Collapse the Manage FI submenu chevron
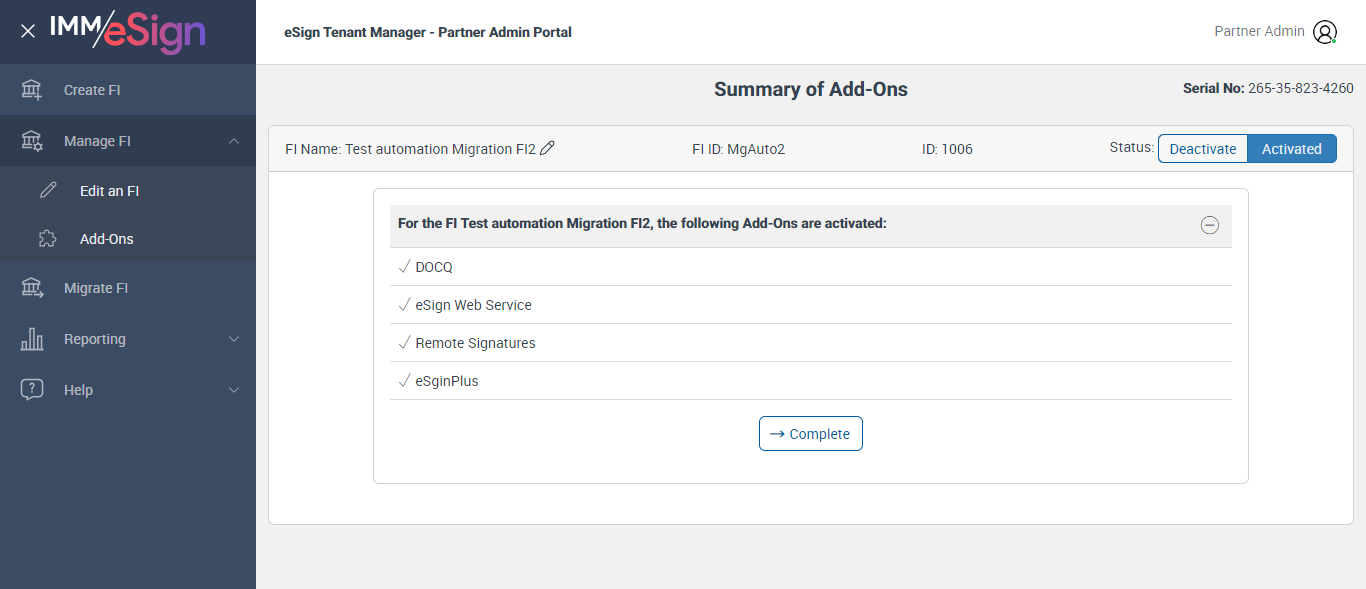 click(234, 141)
